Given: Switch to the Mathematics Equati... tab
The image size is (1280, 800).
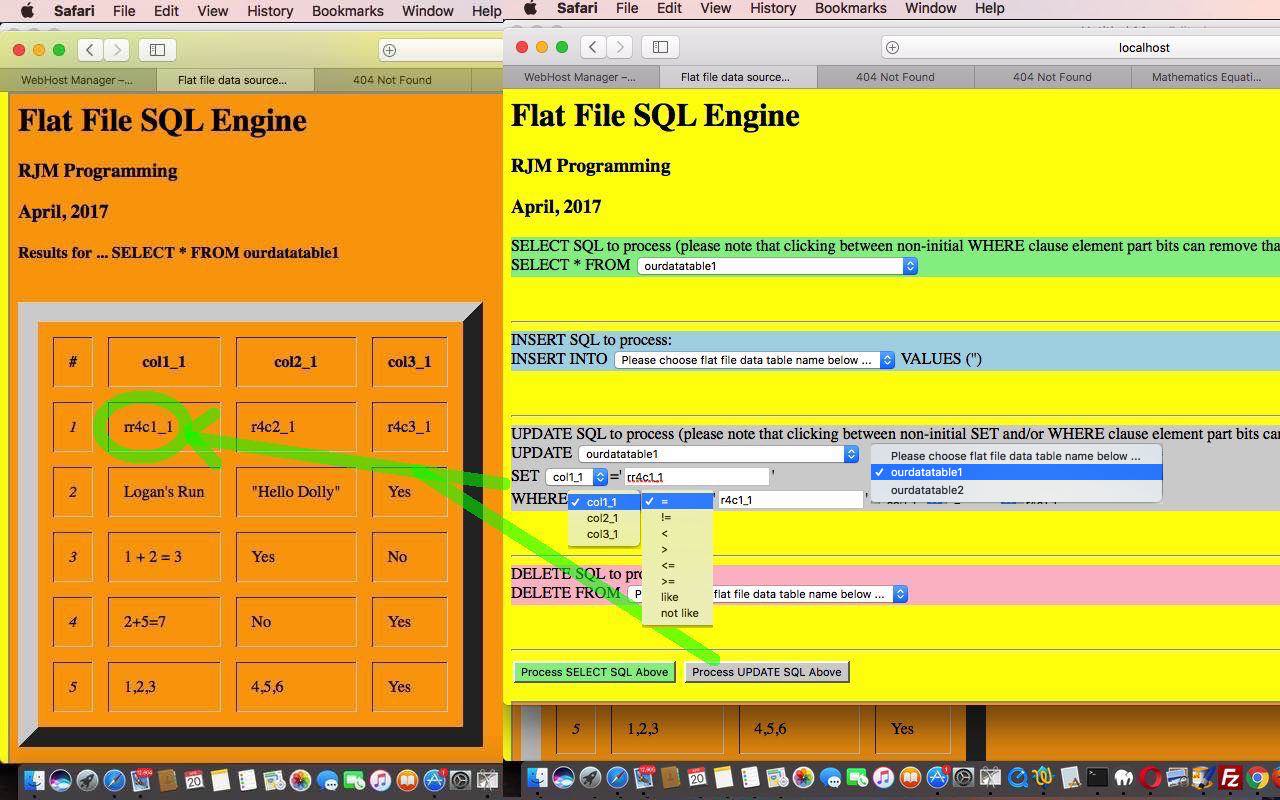Looking at the screenshot, I should pos(1205,77).
